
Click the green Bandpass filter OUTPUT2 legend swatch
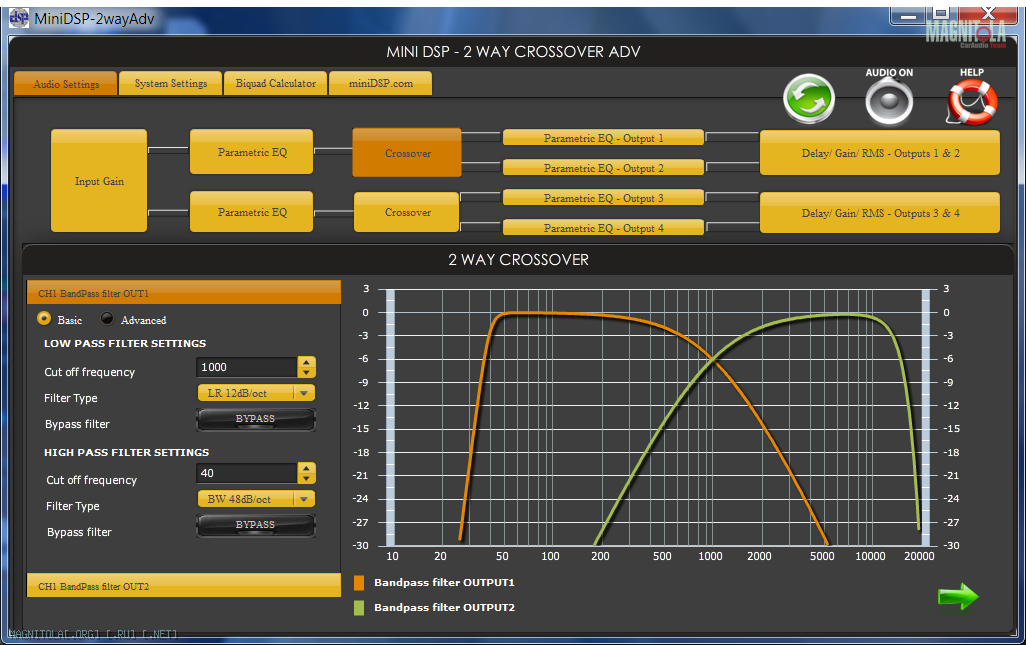(359, 608)
